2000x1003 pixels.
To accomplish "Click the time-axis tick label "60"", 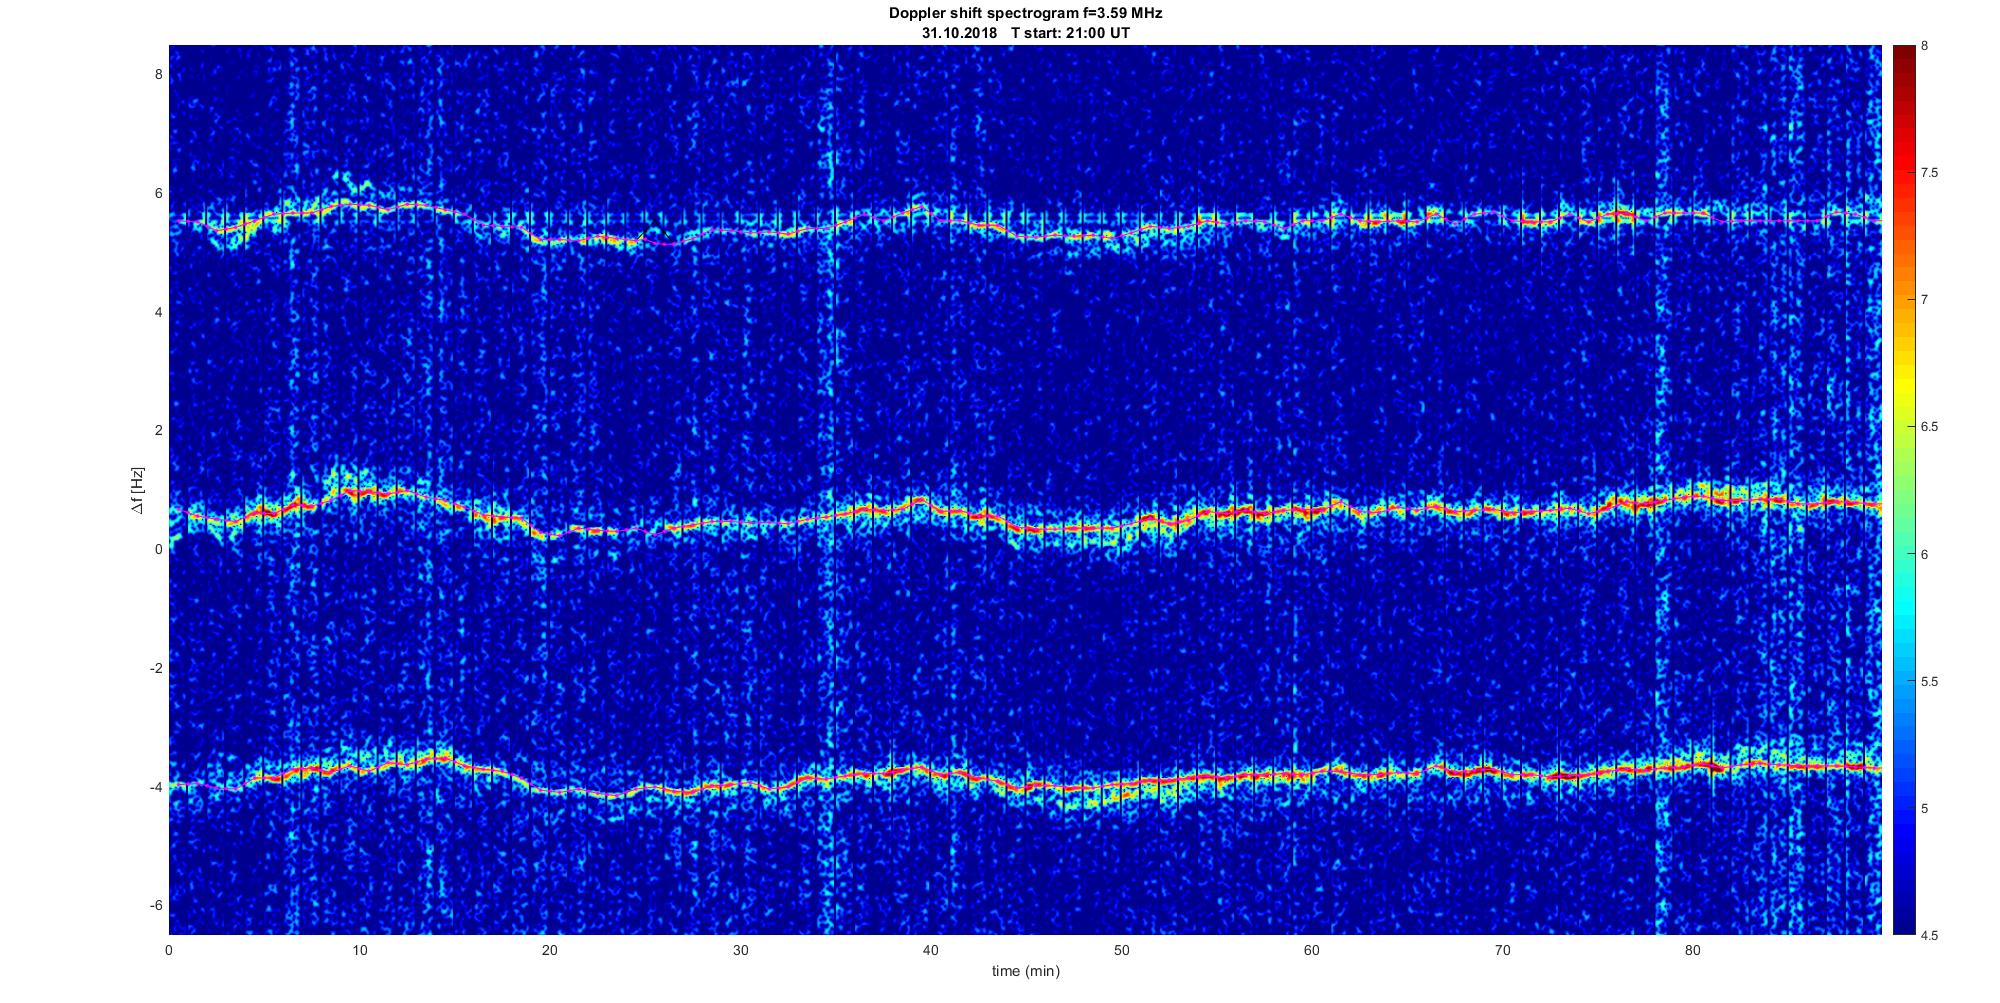I will tap(1312, 950).
